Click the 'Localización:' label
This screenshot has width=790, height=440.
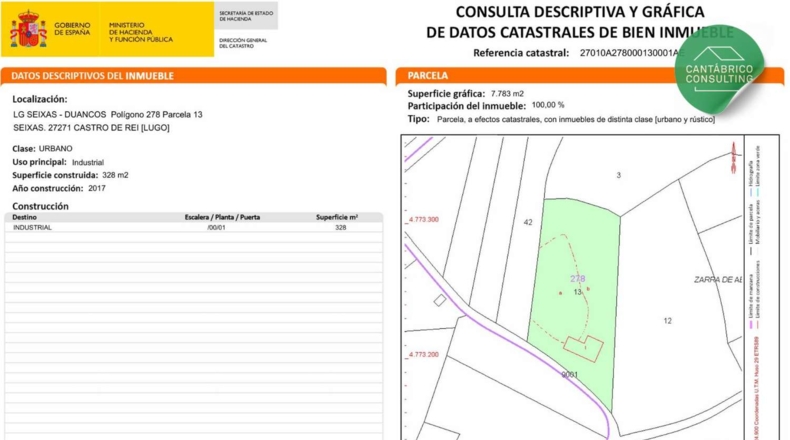click(x=40, y=99)
